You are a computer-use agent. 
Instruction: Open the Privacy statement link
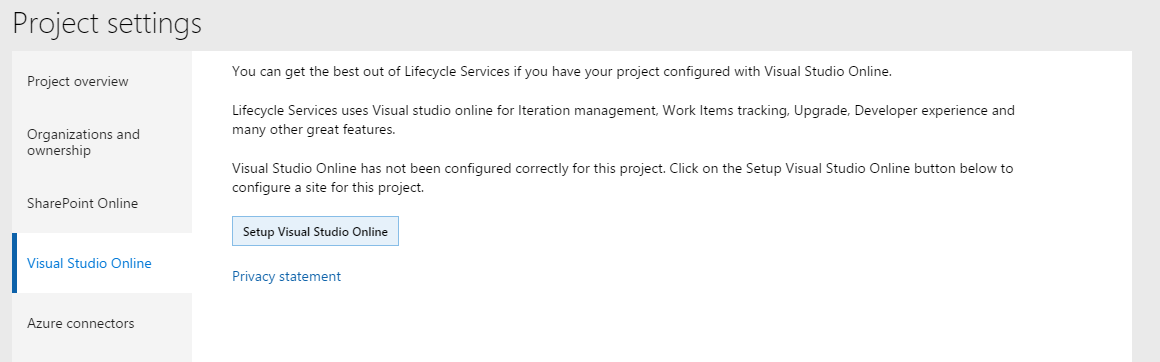(286, 276)
